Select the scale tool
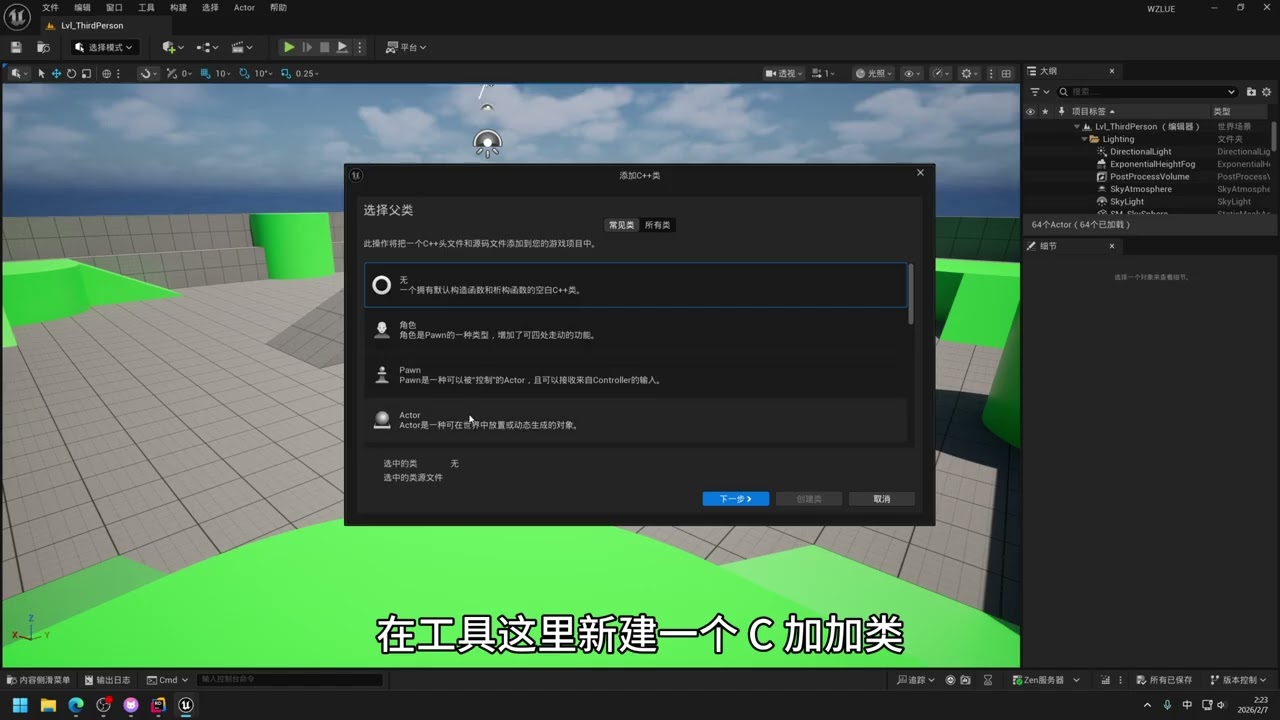Viewport: 1280px width, 720px height. coord(86,73)
